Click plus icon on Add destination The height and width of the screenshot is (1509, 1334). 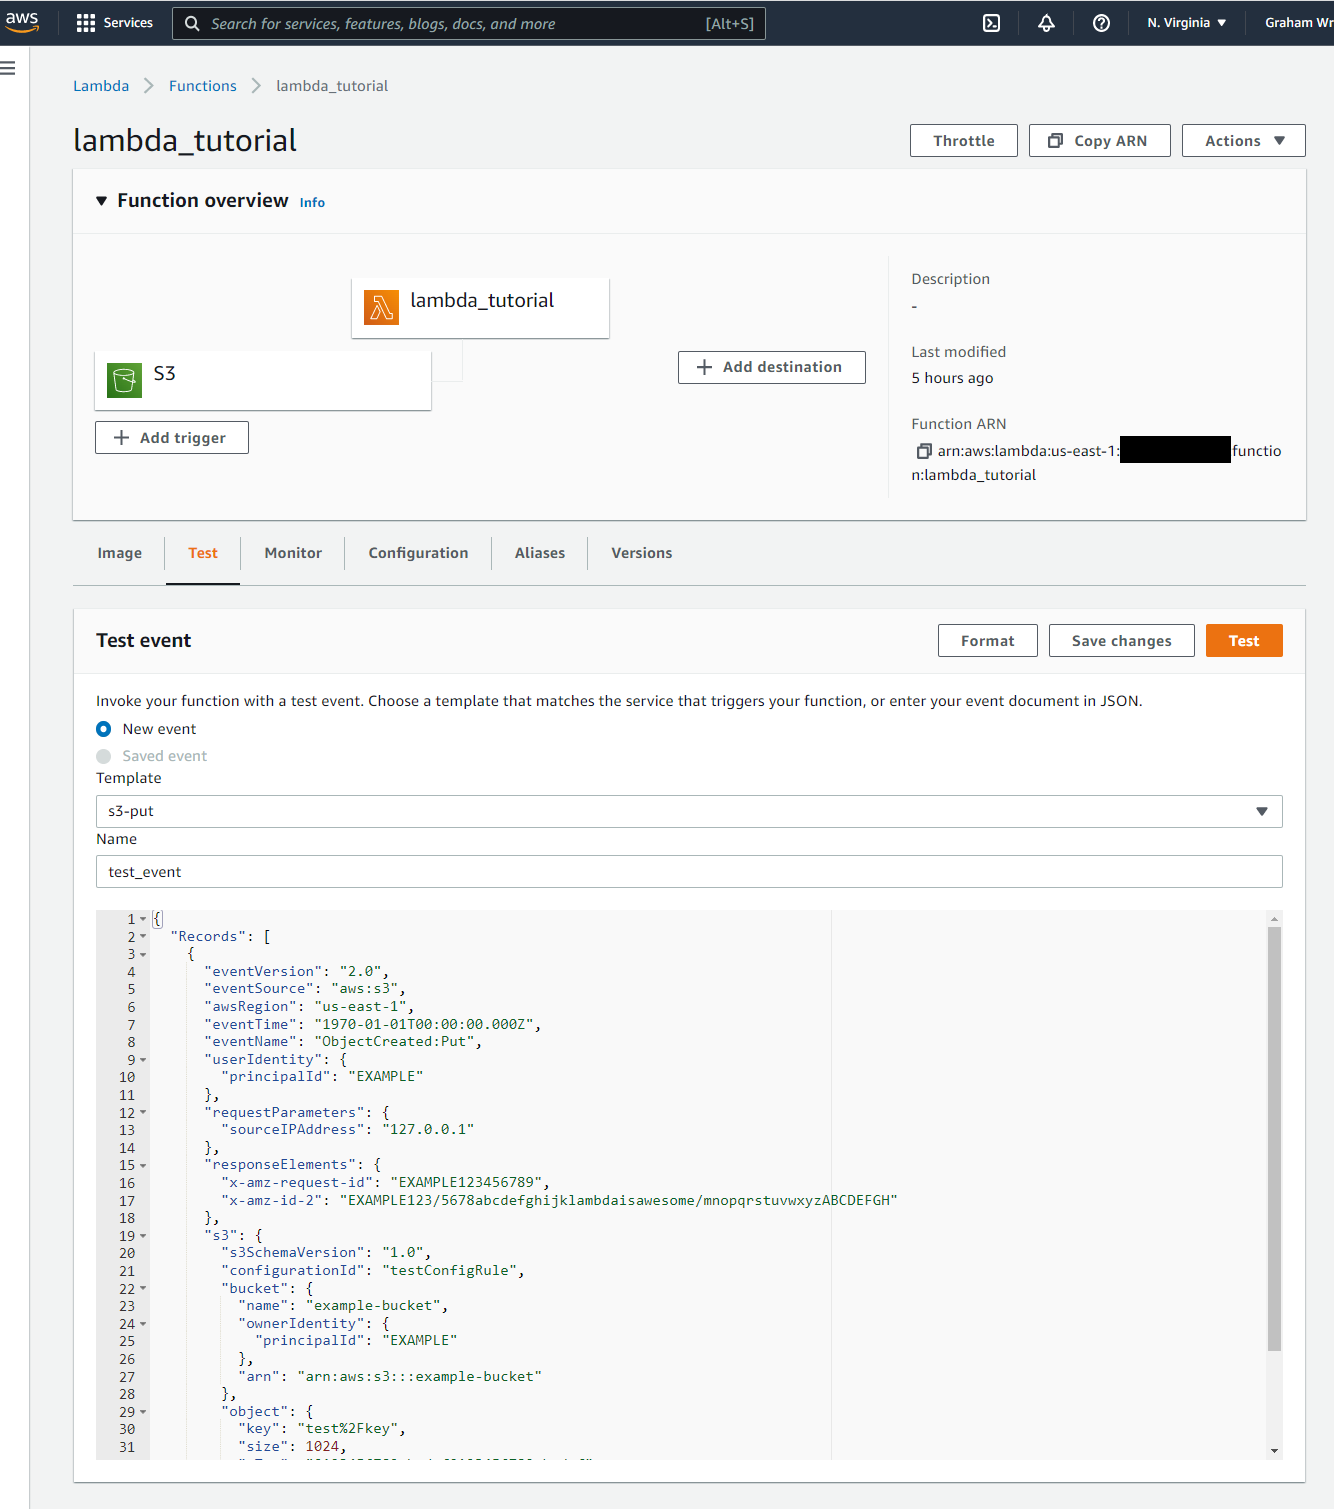(704, 367)
